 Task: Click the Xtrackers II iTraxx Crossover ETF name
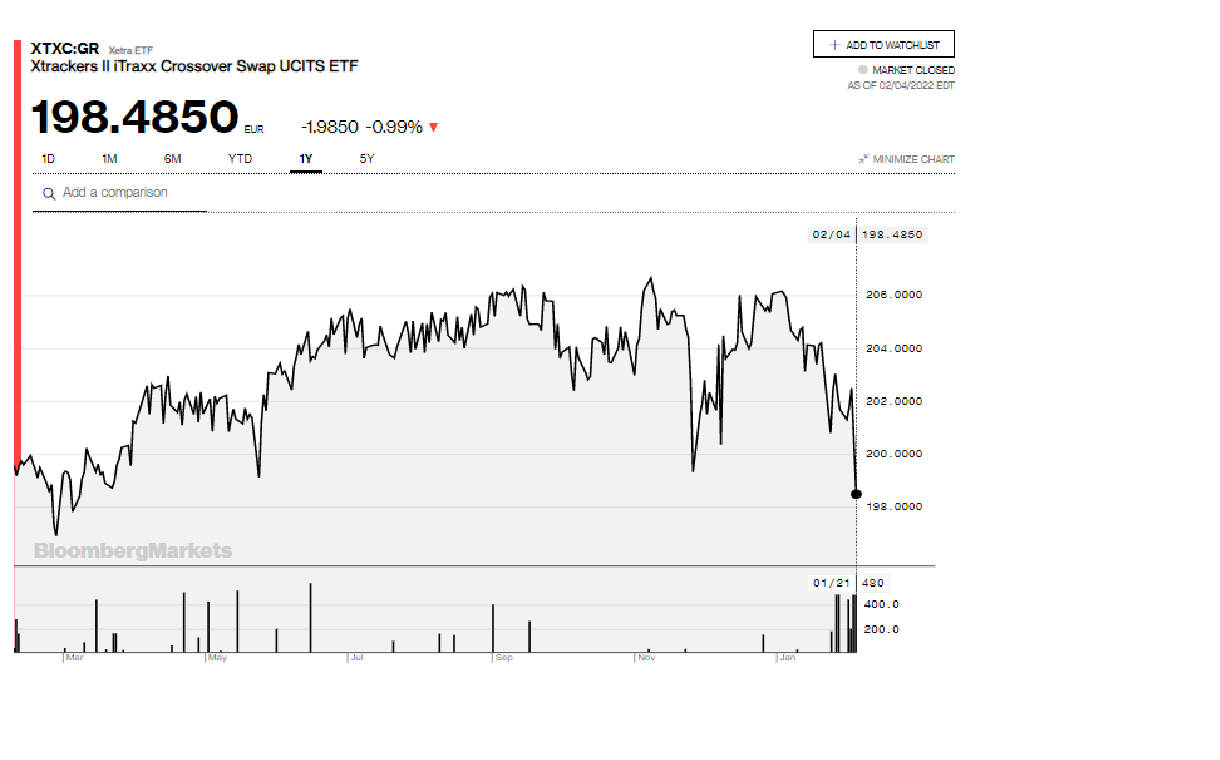[195, 66]
